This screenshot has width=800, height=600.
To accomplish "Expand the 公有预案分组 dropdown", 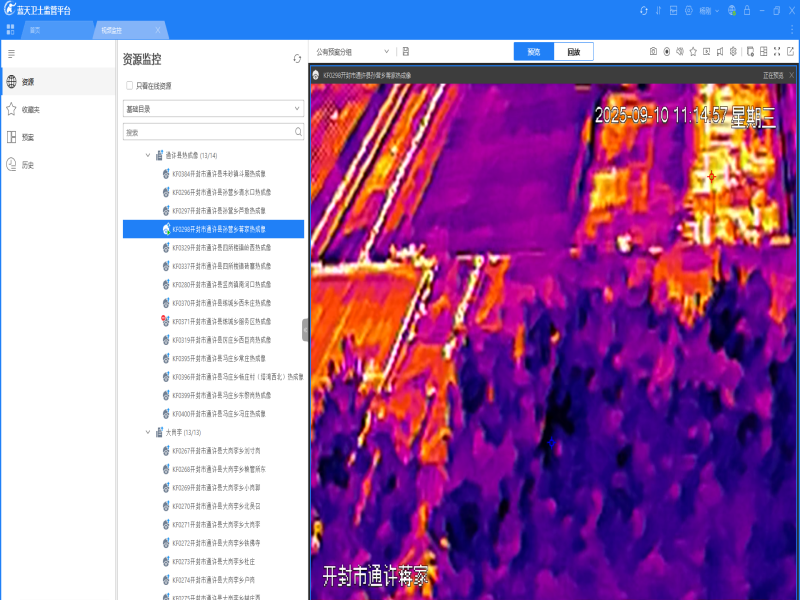I will point(353,51).
